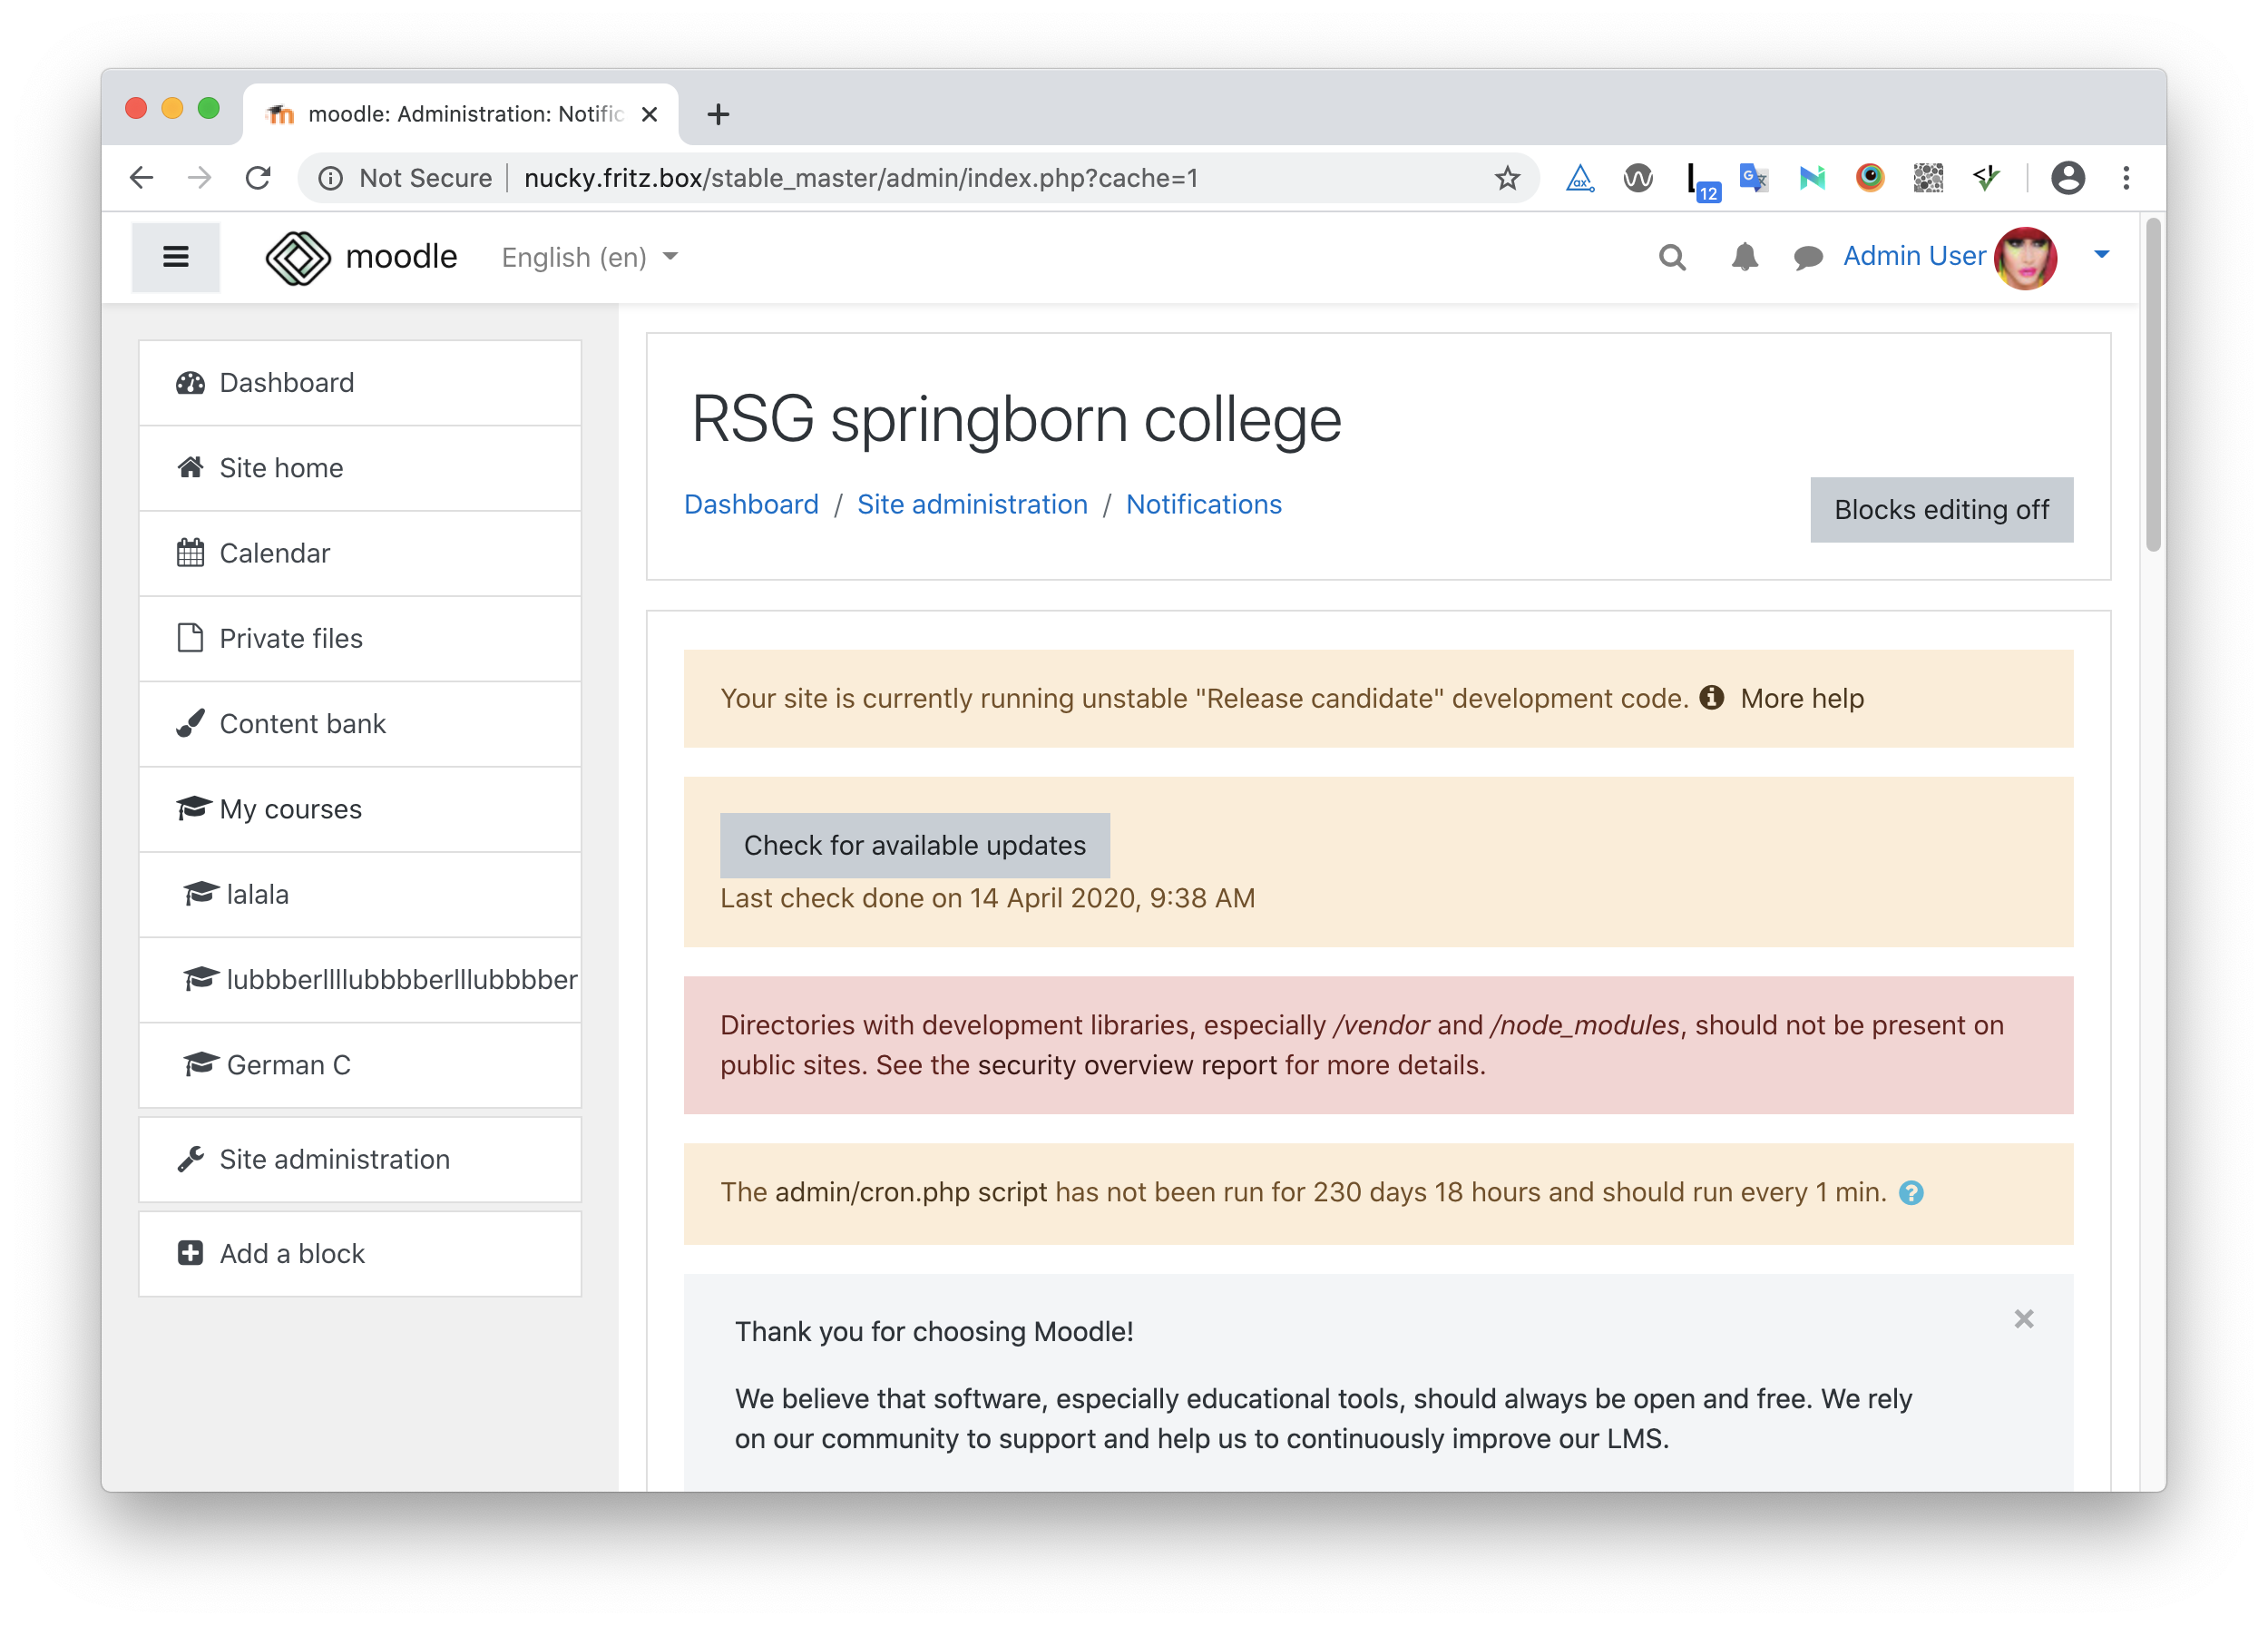Click the Moodle logo icon
Screen dimensions: 2268x1626
298,257
